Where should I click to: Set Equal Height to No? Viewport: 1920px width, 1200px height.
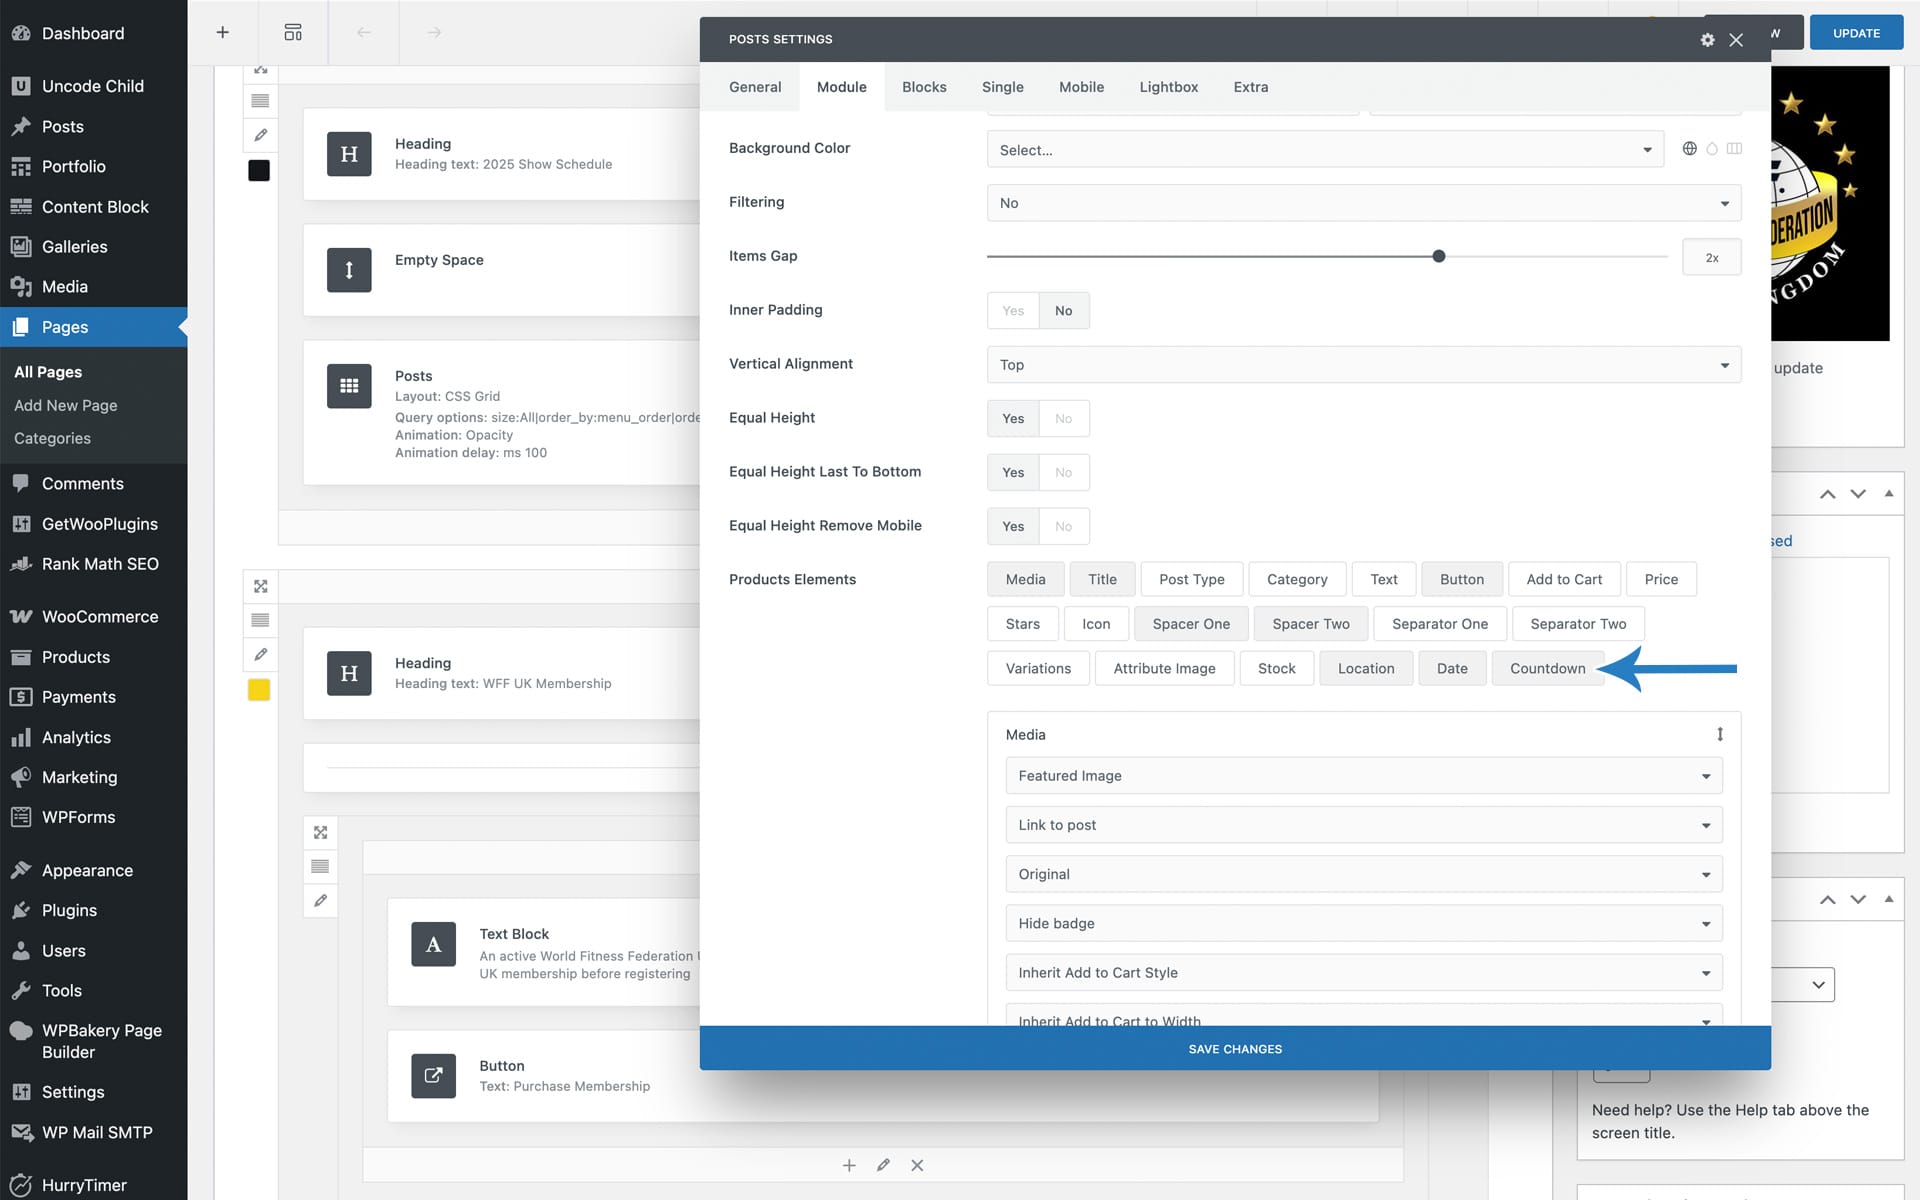click(x=1063, y=419)
